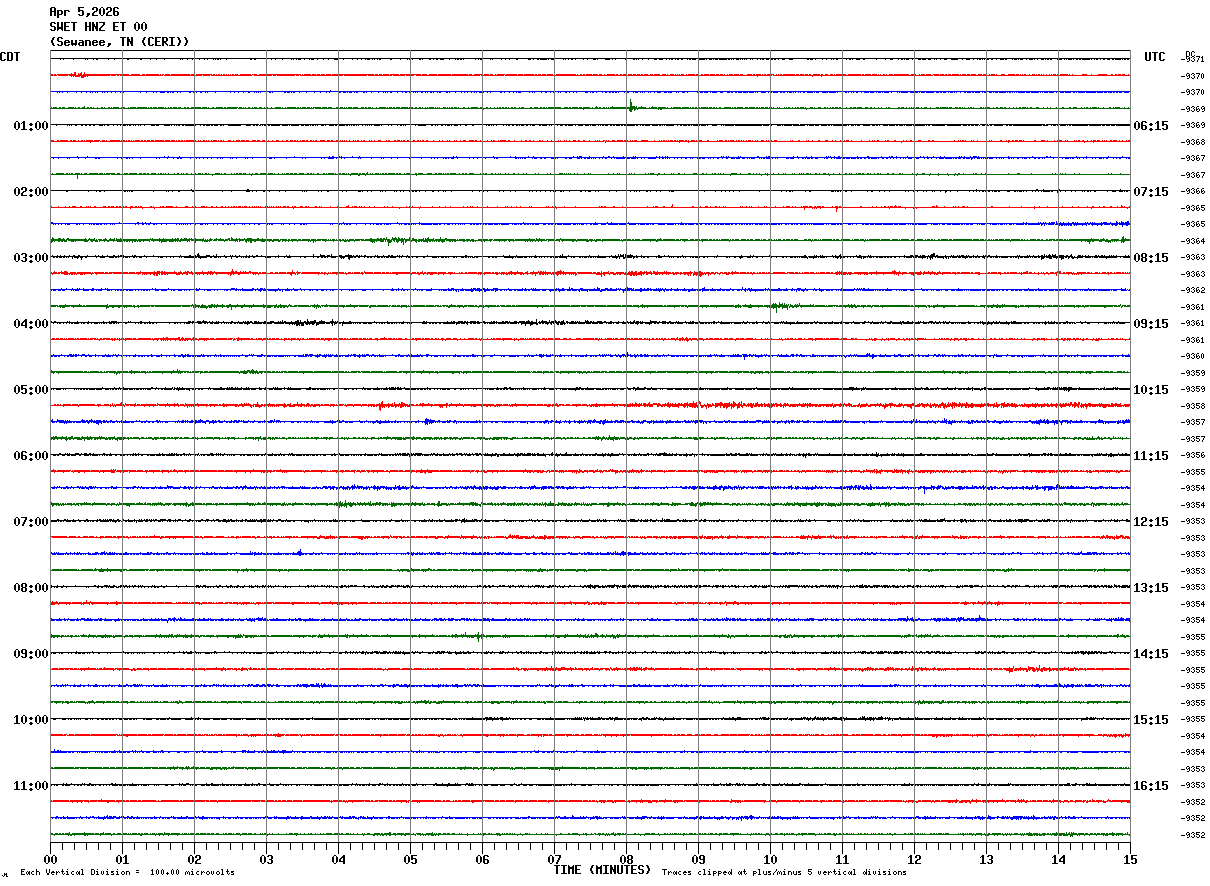Click the Traces clipped at plus/minus note

(784, 873)
